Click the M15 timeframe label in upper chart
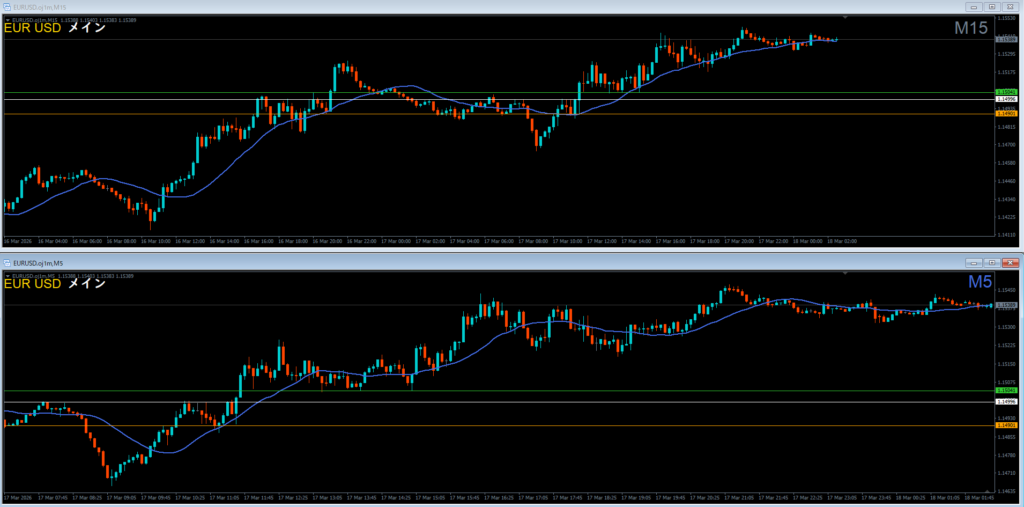1024x507 pixels. [970, 29]
